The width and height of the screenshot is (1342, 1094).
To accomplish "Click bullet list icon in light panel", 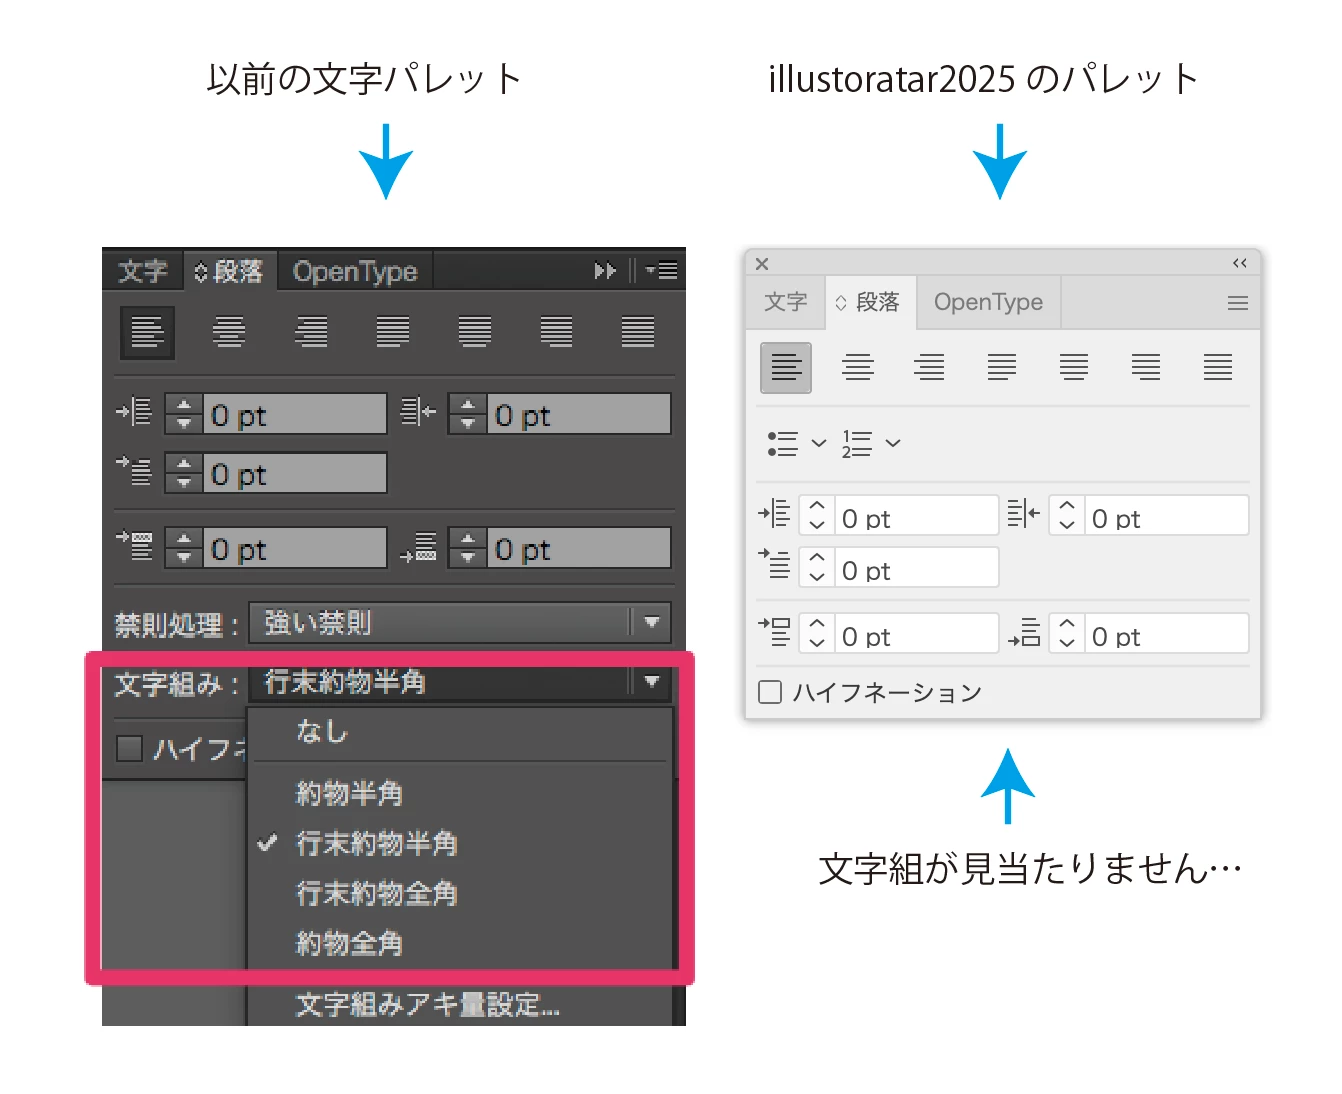I will (782, 444).
